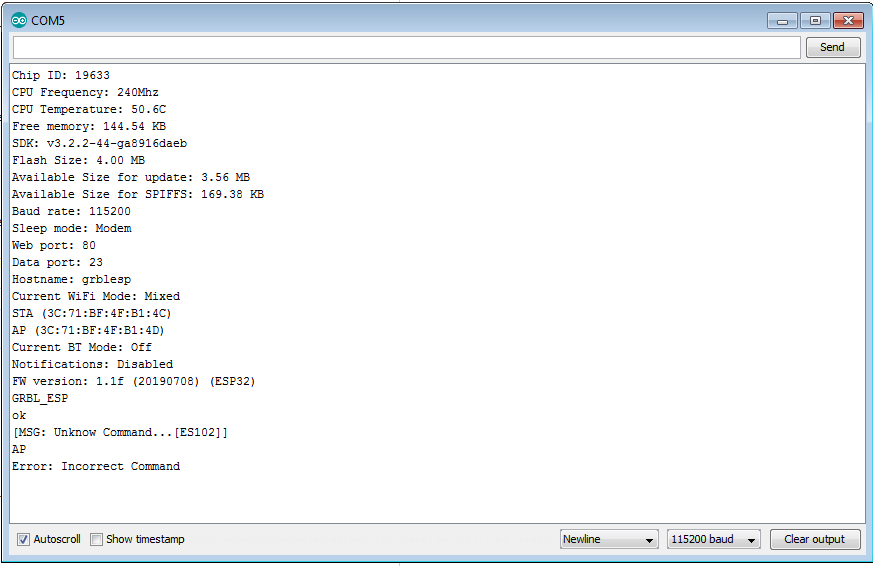Click the 'Chip ID: 19633' line
This screenshot has height=566, width=873.
(61, 75)
